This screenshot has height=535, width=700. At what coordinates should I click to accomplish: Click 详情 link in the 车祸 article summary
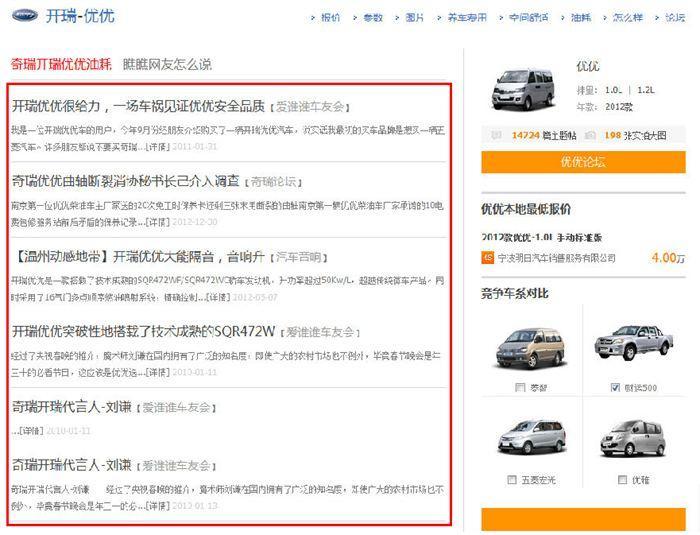(x=157, y=146)
